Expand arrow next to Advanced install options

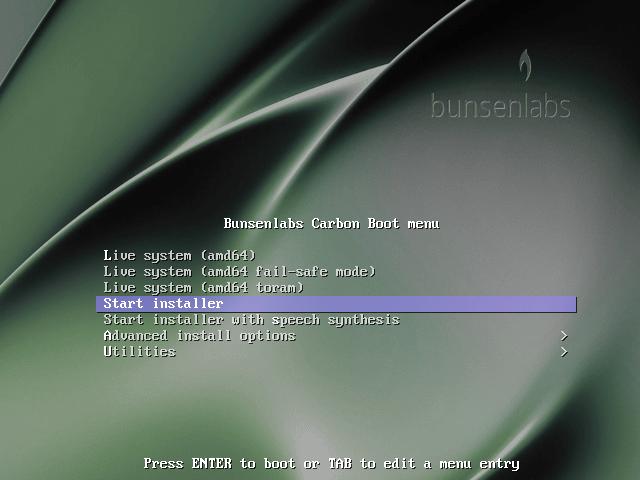point(564,336)
